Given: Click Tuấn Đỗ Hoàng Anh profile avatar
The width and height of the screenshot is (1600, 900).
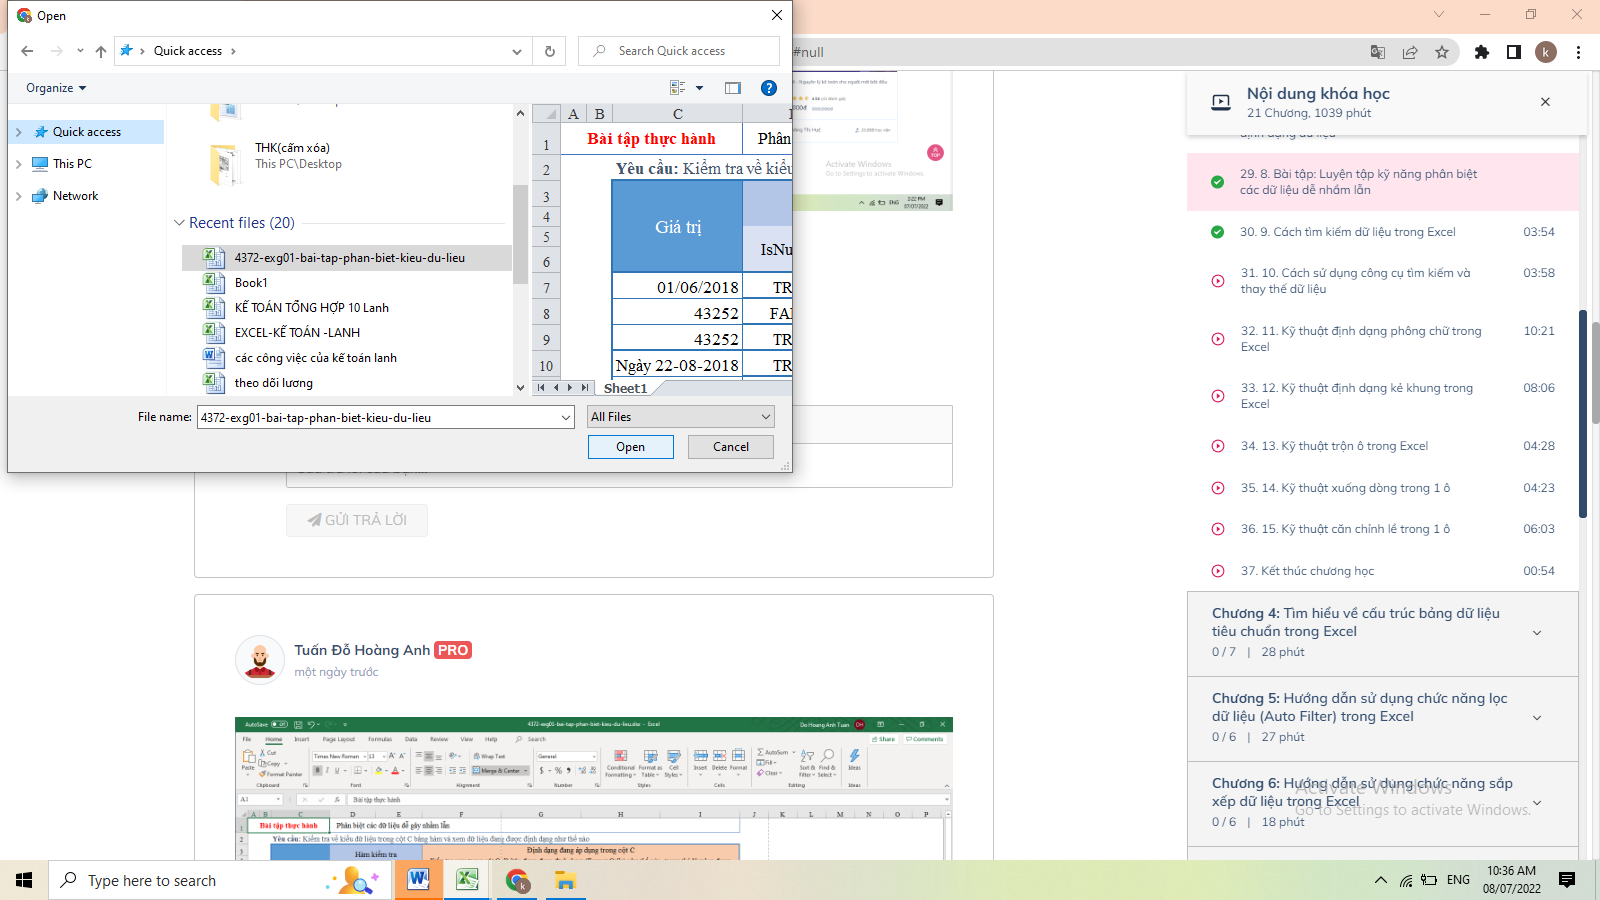Looking at the screenshot, I should [x=260, y=660].
